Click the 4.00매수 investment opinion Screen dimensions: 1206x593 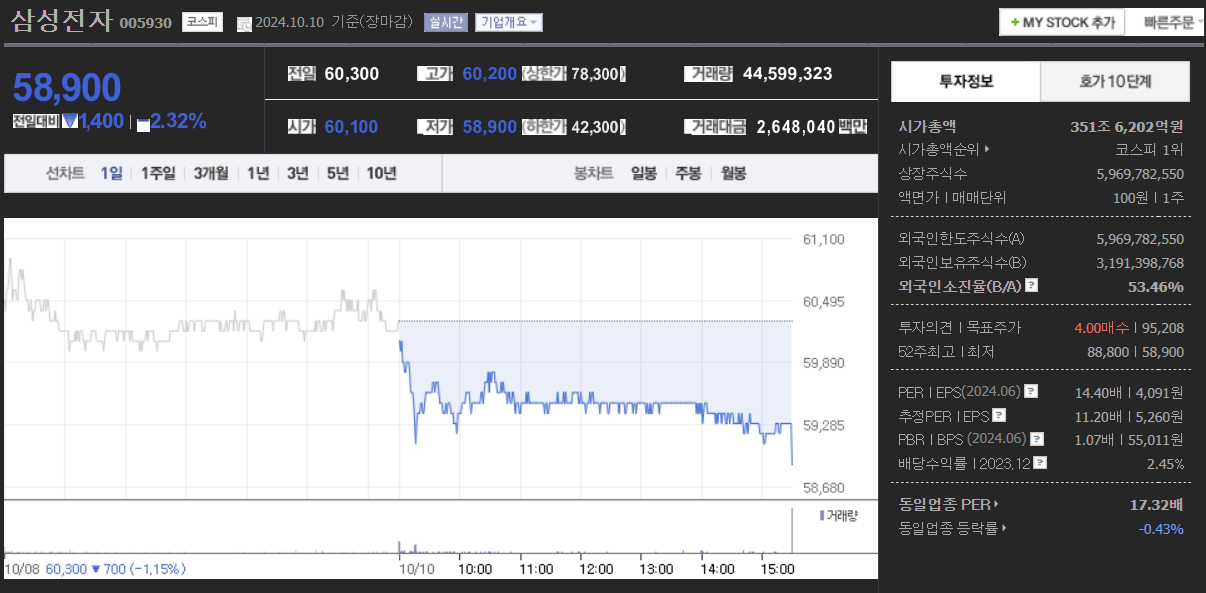(1101, 328)
